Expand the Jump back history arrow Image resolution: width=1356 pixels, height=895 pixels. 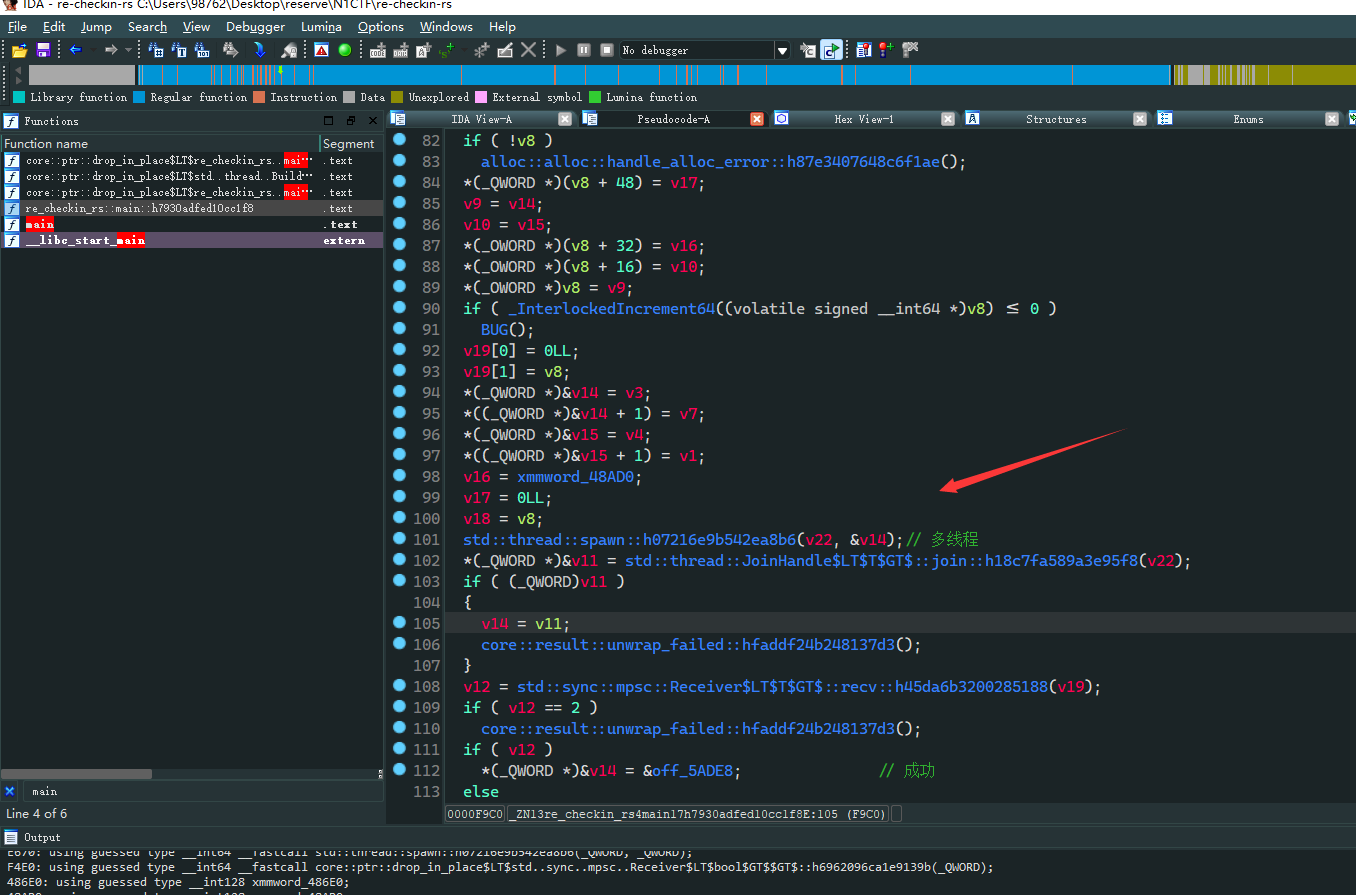click(92, 50)
